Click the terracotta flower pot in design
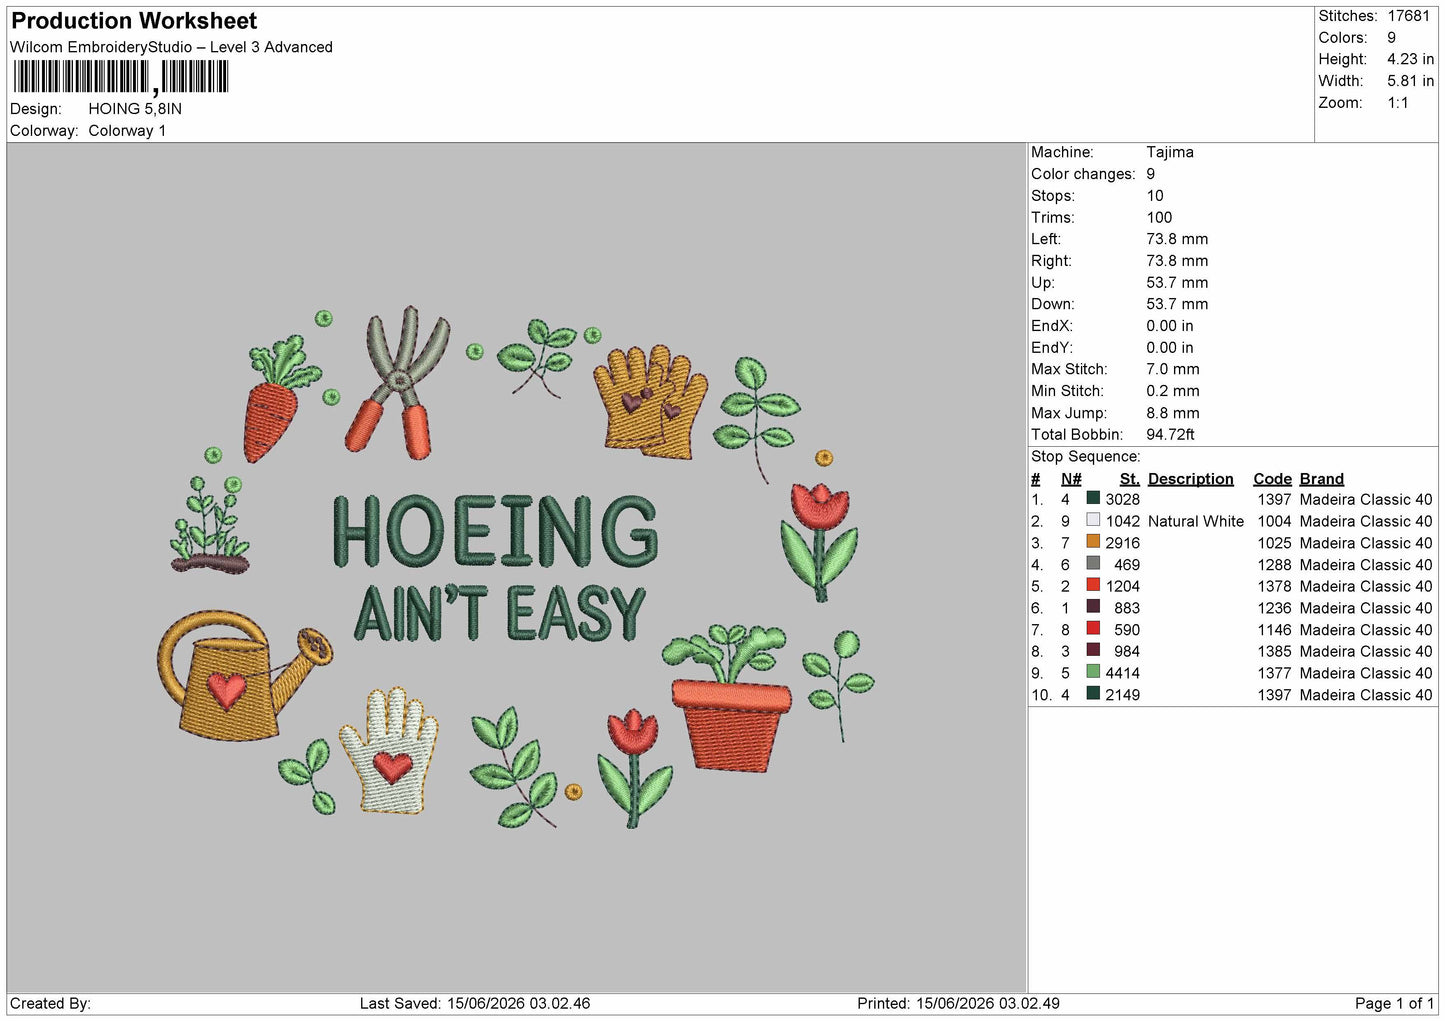The image size is (1445, 1021). coord(731,724)
